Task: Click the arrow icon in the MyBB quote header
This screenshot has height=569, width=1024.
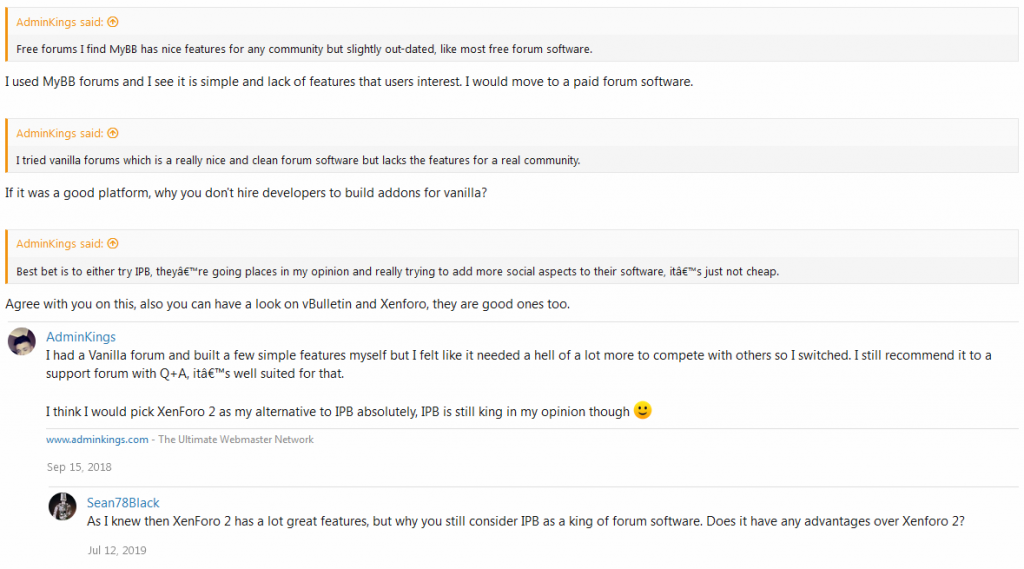Action: tap(113, 22)
